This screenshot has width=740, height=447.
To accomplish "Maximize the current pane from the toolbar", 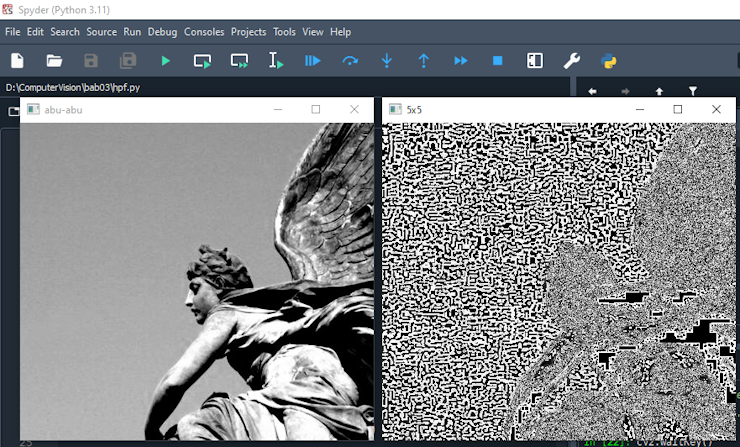I will [x=535, y=61].
